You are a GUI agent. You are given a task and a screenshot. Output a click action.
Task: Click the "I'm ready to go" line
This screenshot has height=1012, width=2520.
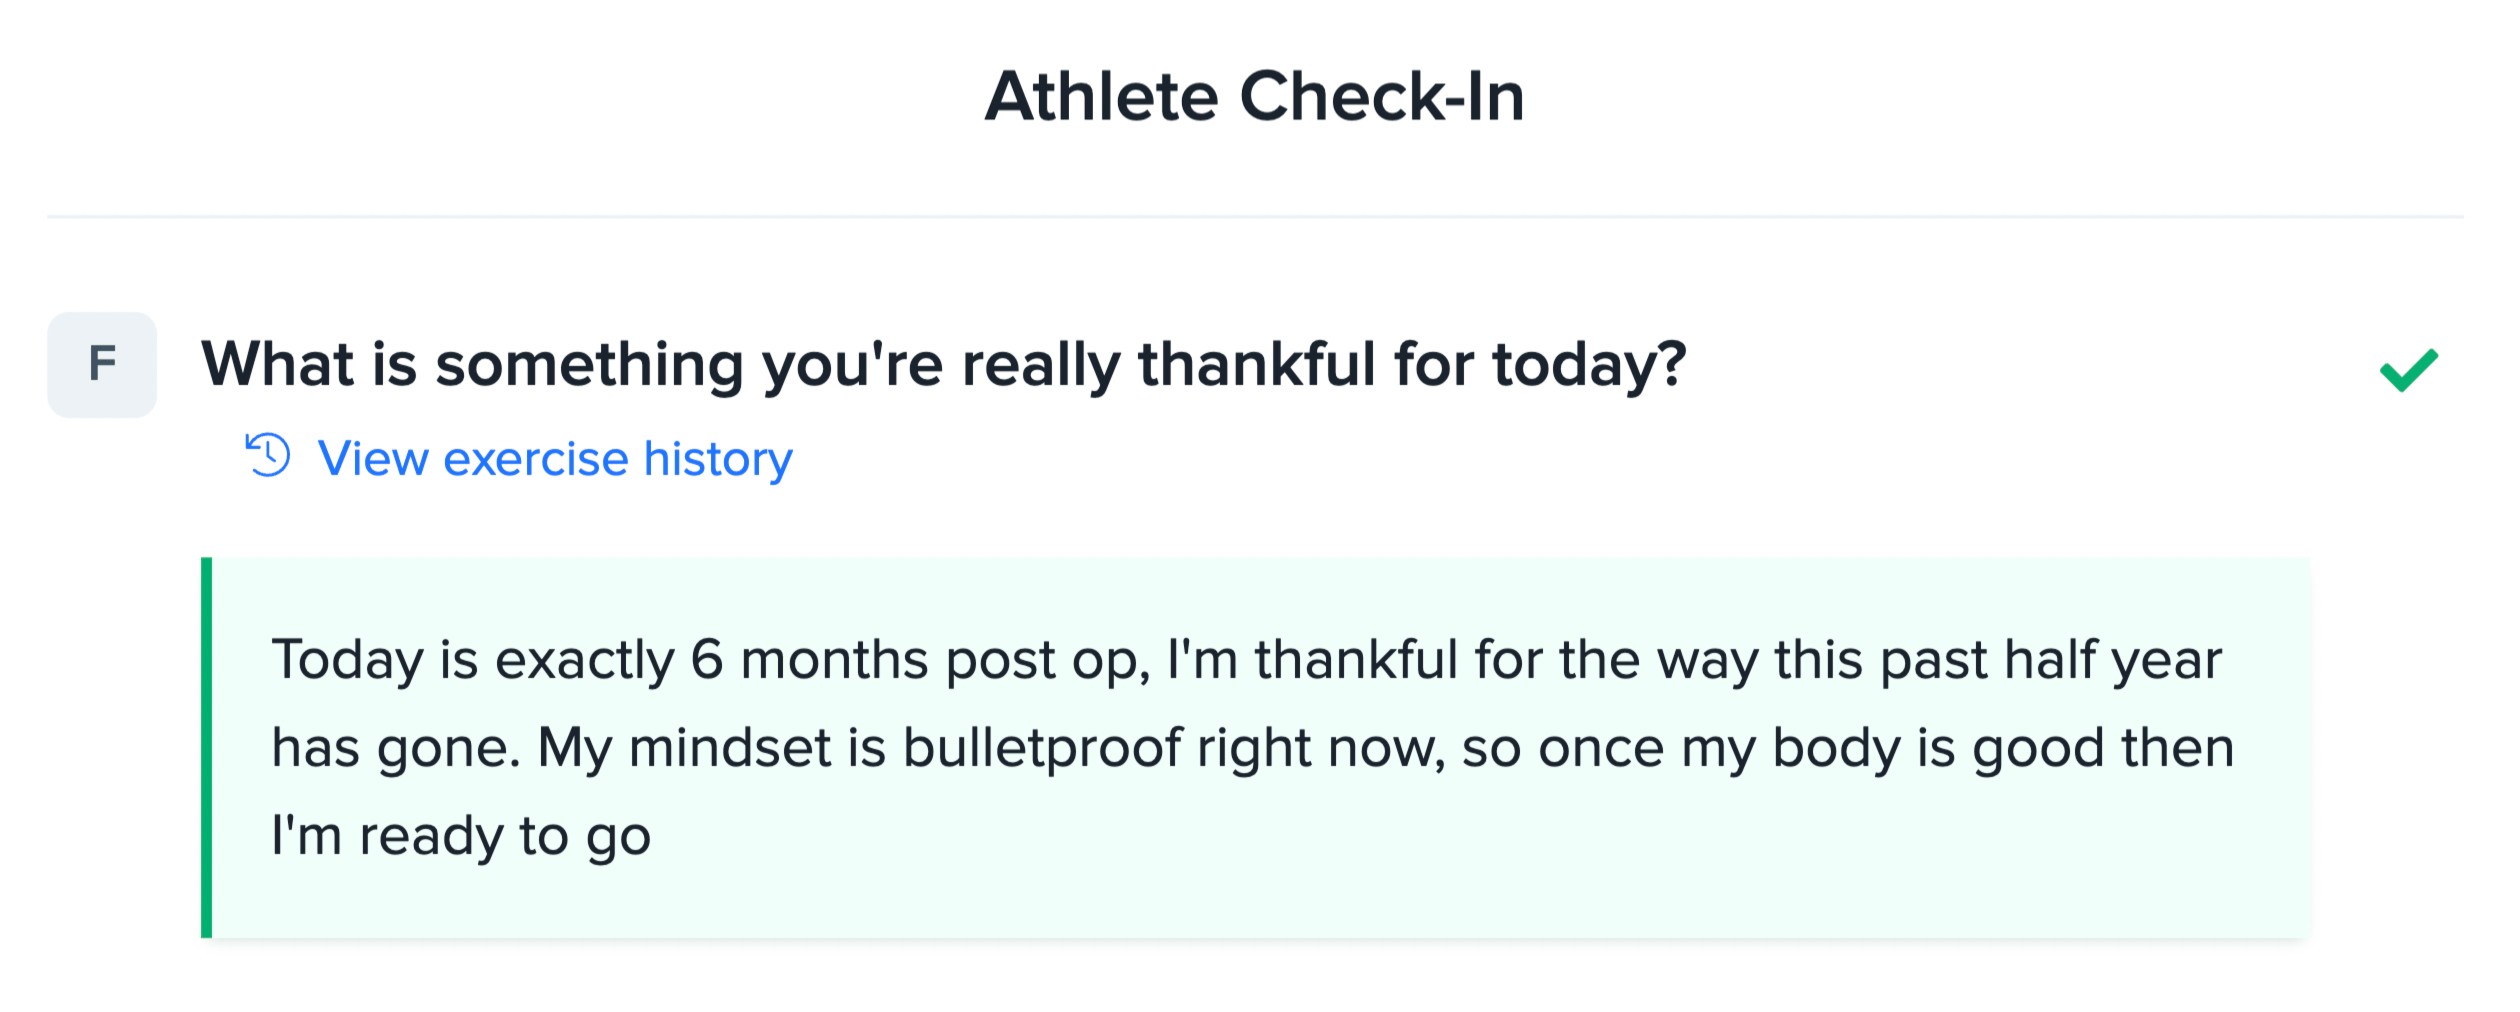461,836
